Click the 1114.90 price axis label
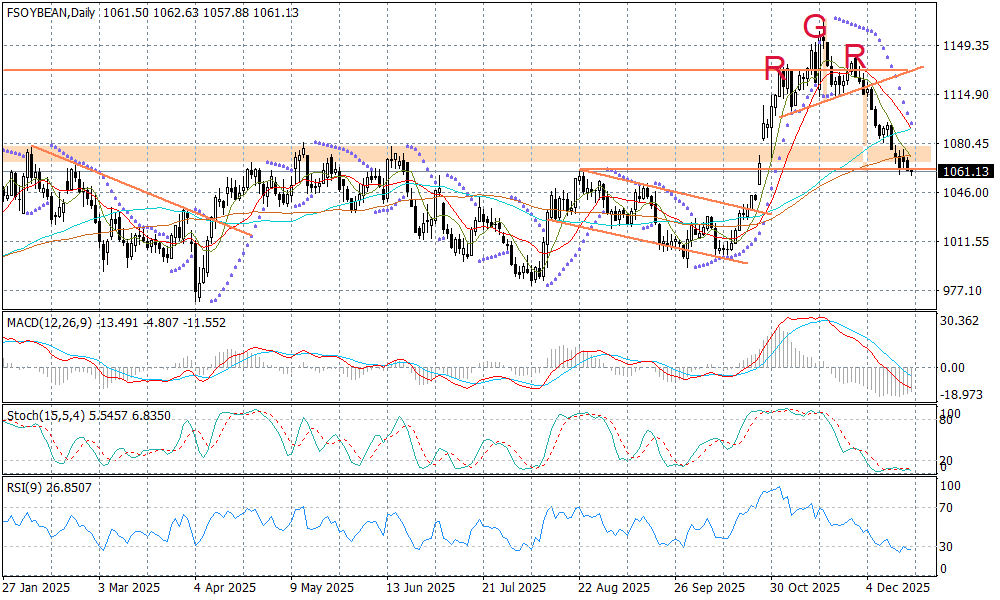The image size is (1000, 600). (966, 95)
